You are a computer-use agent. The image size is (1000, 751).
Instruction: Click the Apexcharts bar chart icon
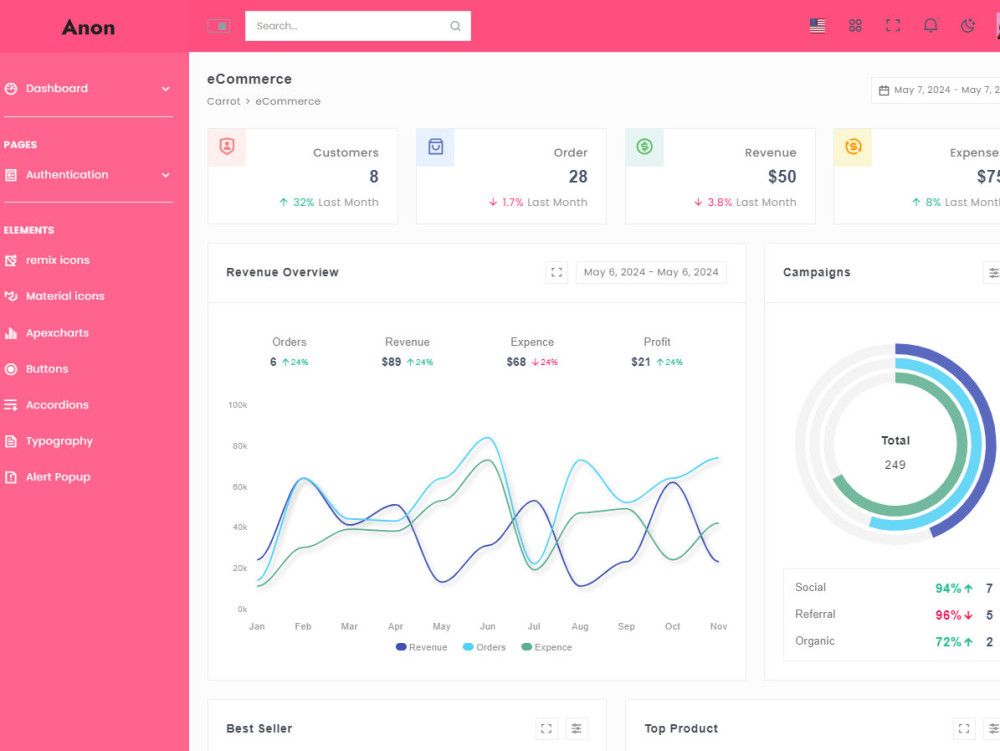tap(11, 333)
